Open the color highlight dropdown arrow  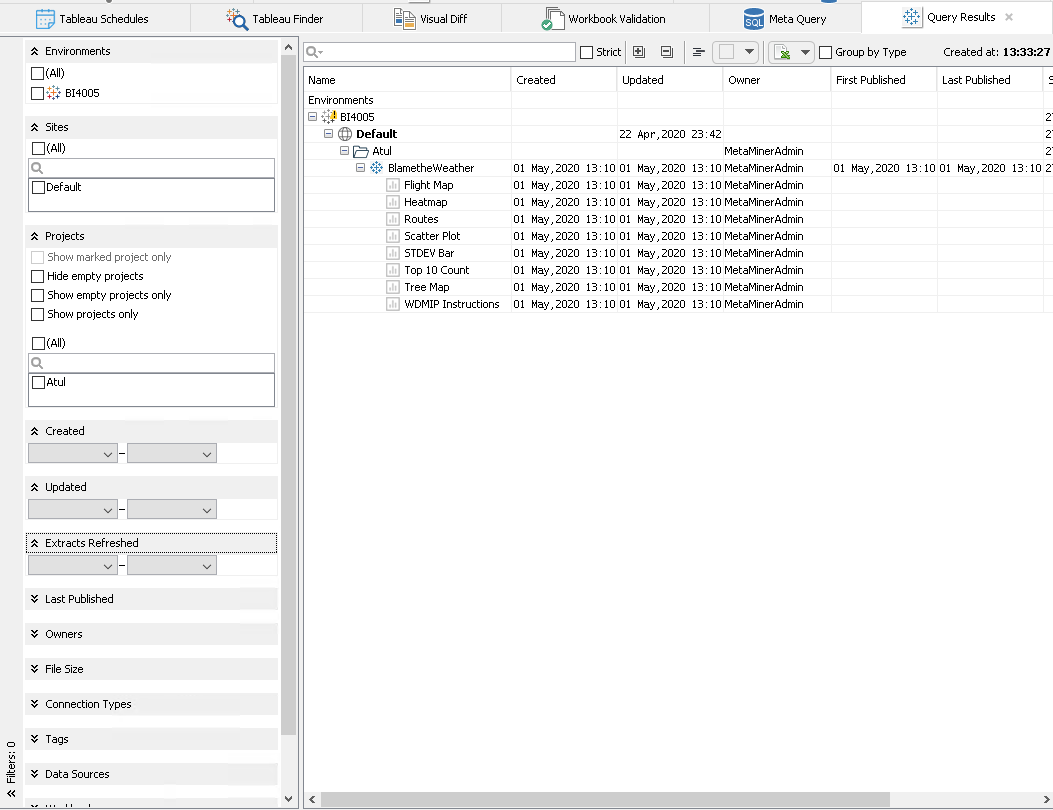click(x=749, y=52)
